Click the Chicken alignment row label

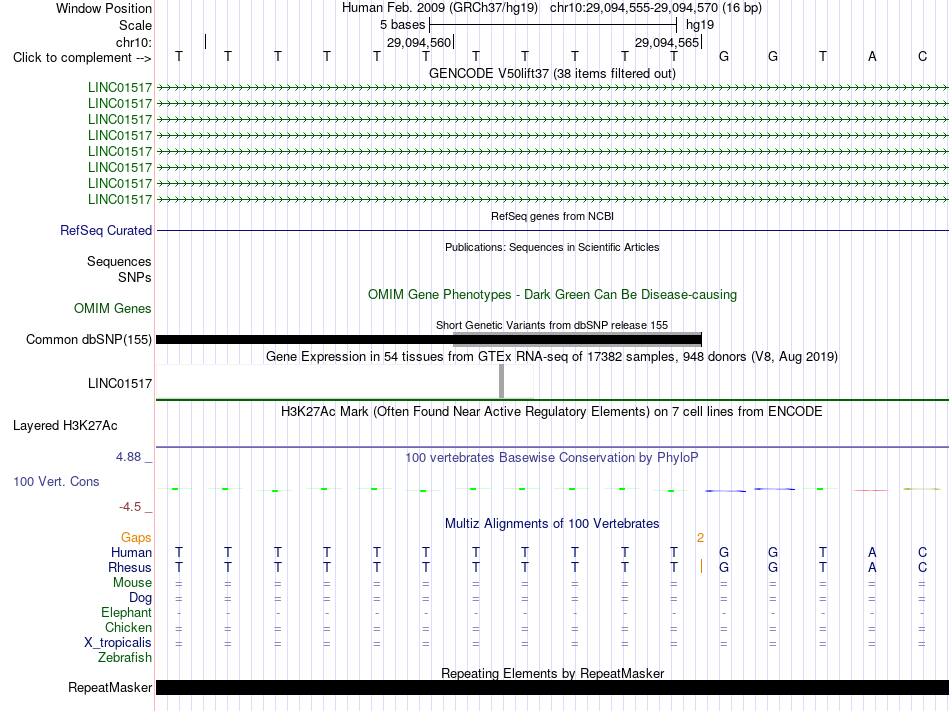pyautogui.click(x=128, y=627)
